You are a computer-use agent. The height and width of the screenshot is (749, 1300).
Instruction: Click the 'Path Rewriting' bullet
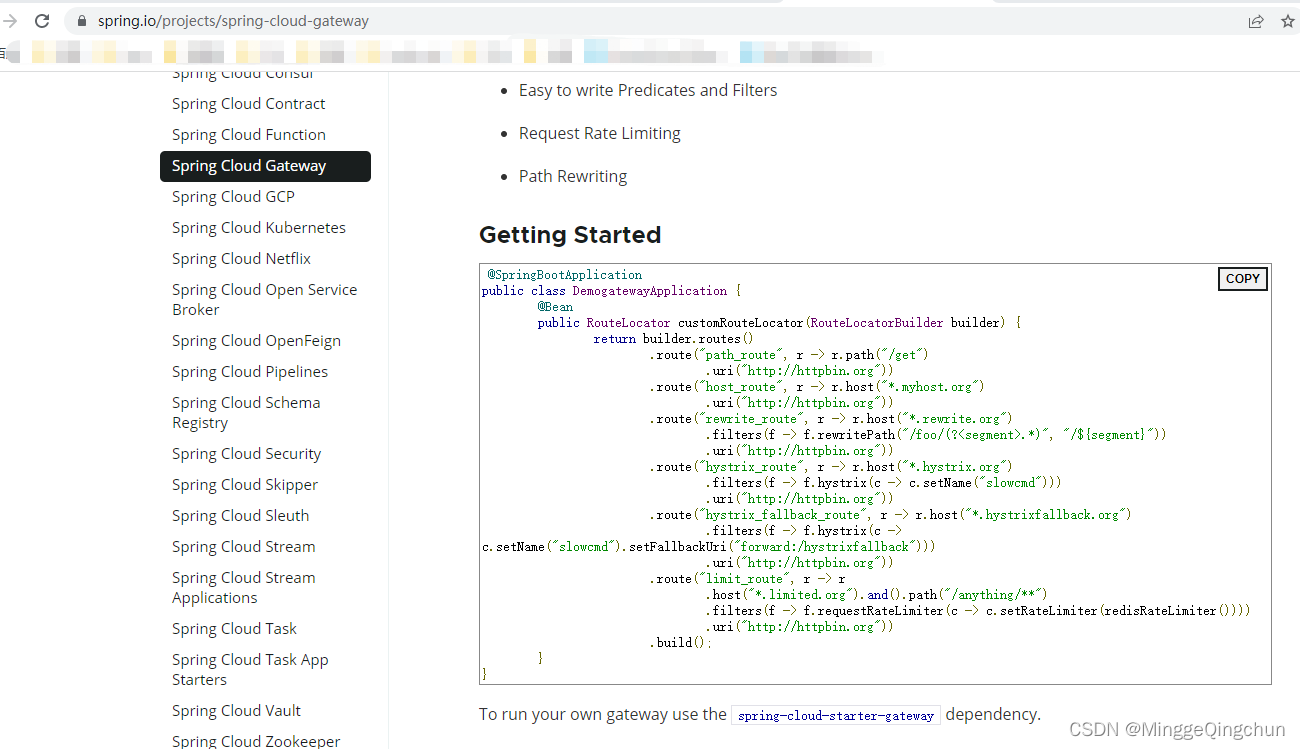(x=573, y=176)
